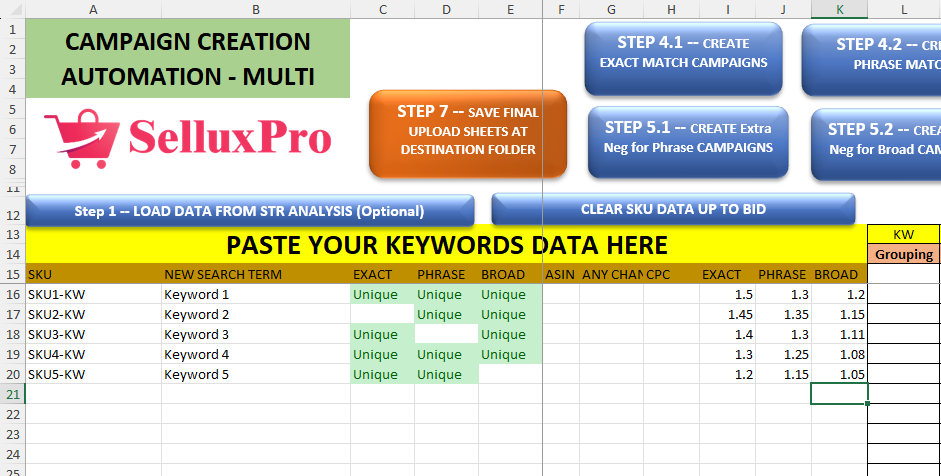Click the empty PHRASE cell for SKU3-KW
Viewport: 941px width, 476px height.
click(x=446, y=334)
